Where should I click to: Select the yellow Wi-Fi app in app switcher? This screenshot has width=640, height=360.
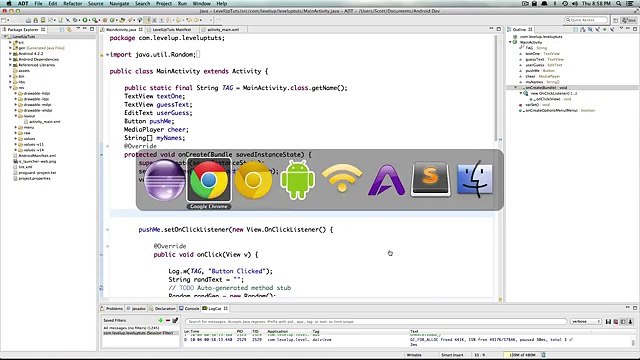(342, 178)
